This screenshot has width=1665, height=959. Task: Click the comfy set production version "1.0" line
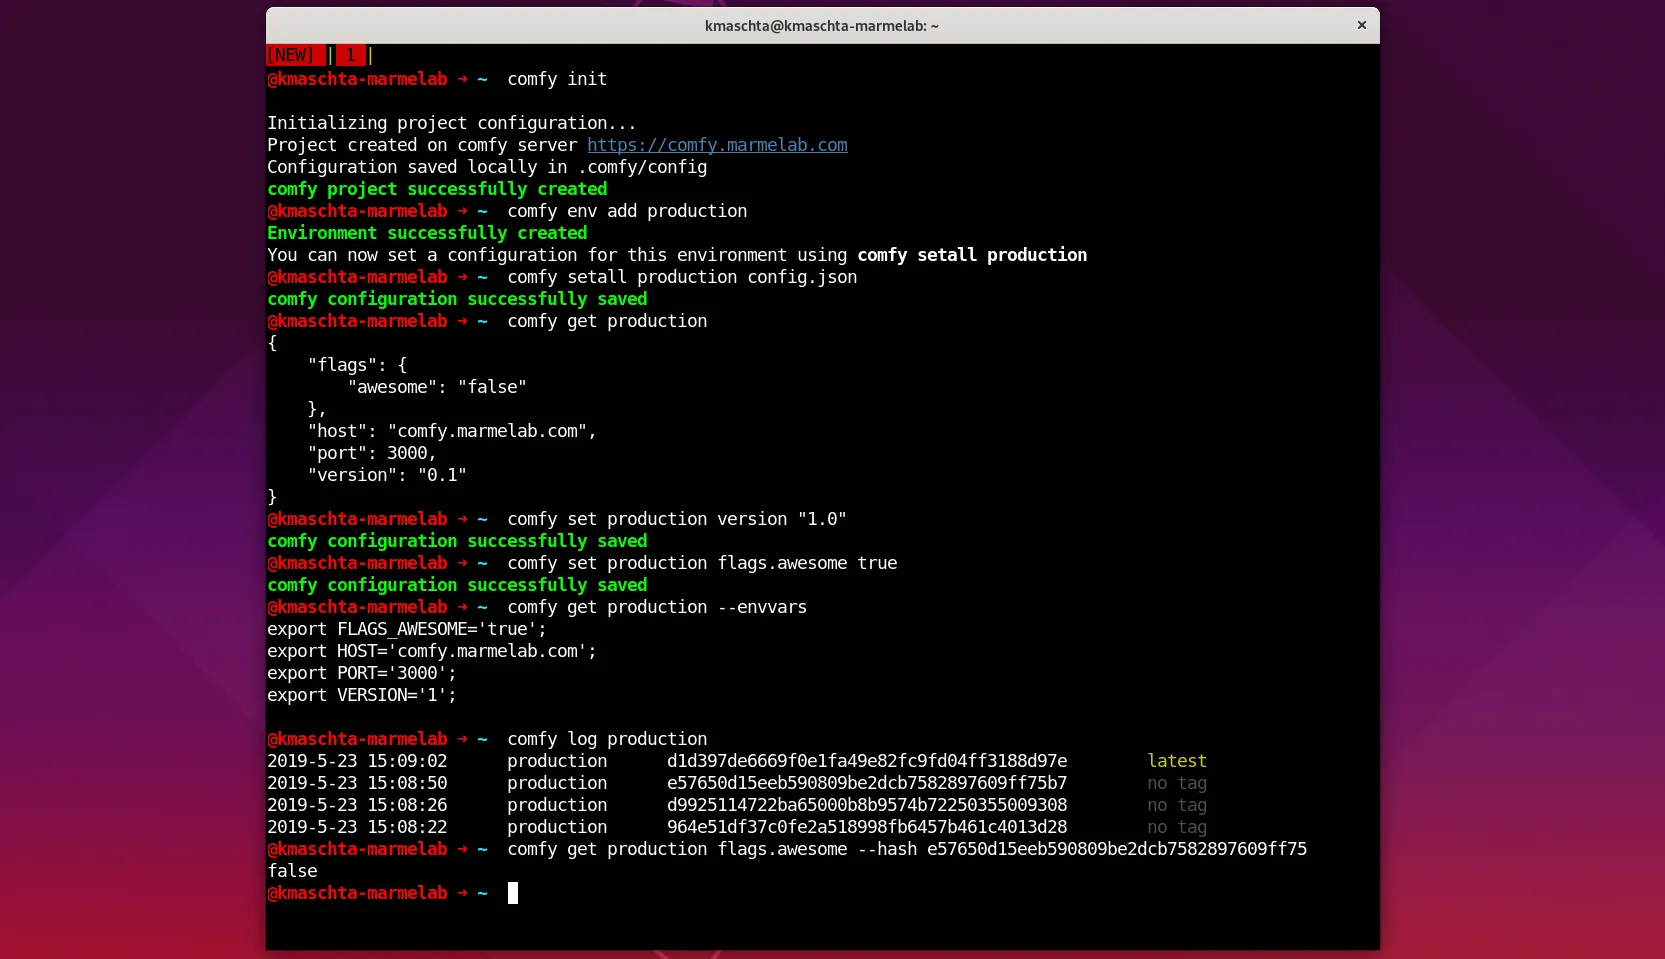point(675,519)
